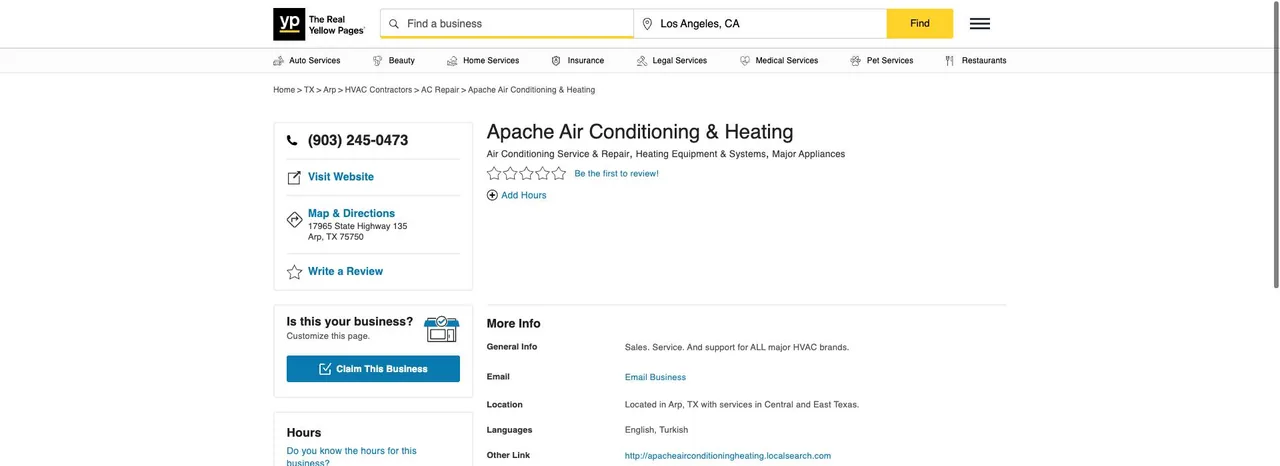This screenshot has width=1280, height=466.
Task: Click the More Info heading
Action: (x=513, y=324)
